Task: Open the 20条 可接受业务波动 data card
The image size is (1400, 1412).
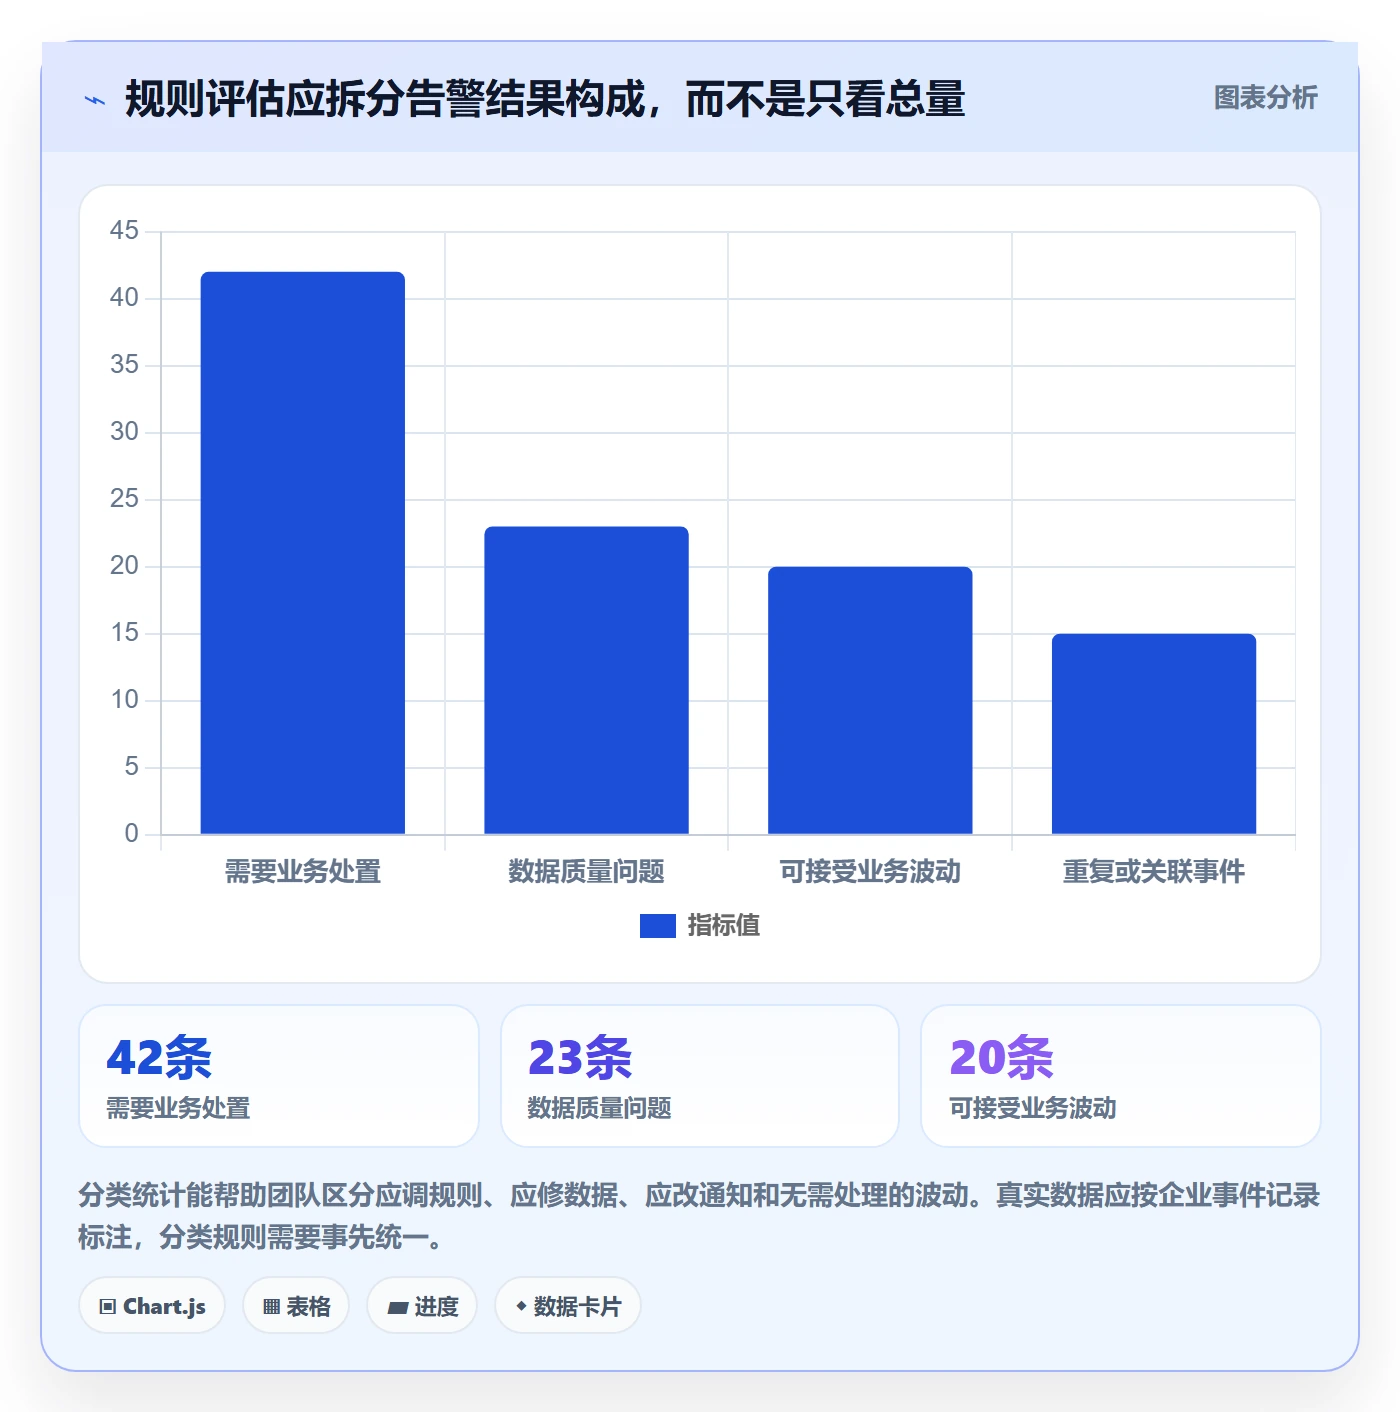Action: click(x=1121, y=1076)
